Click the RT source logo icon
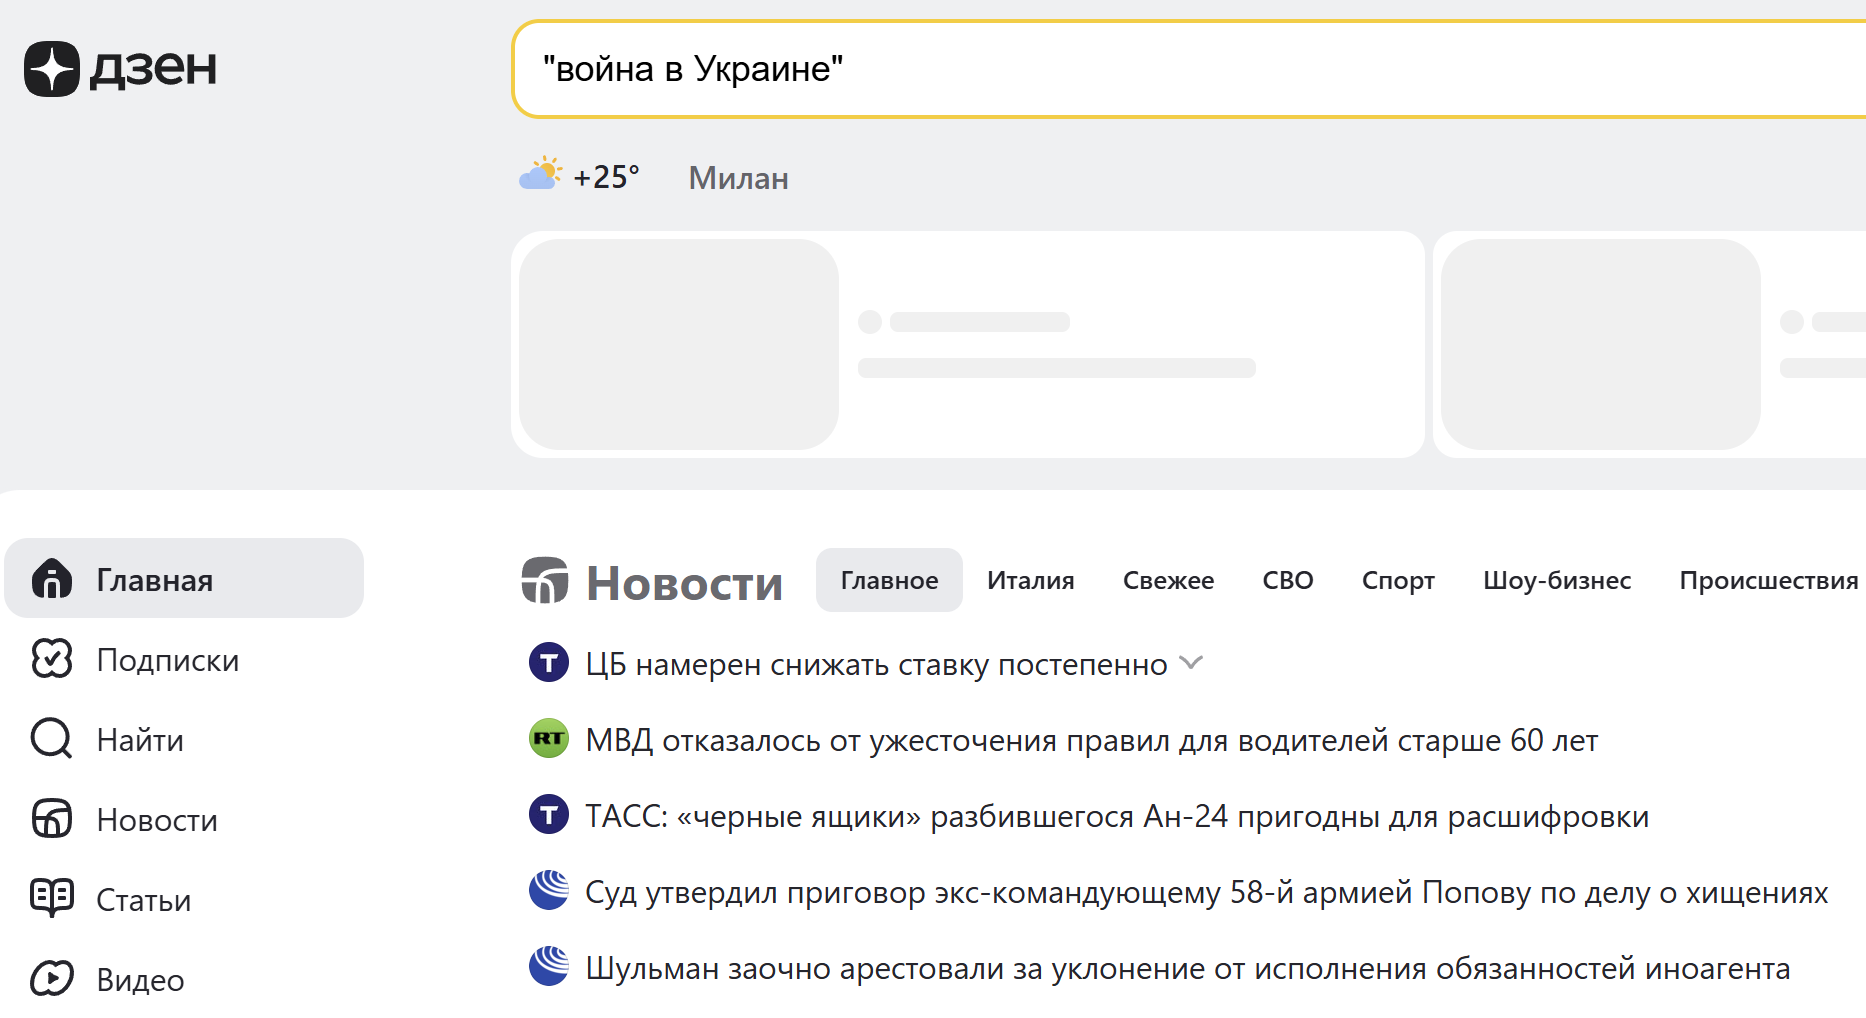1866x1018 pixels. click(548, 739)
